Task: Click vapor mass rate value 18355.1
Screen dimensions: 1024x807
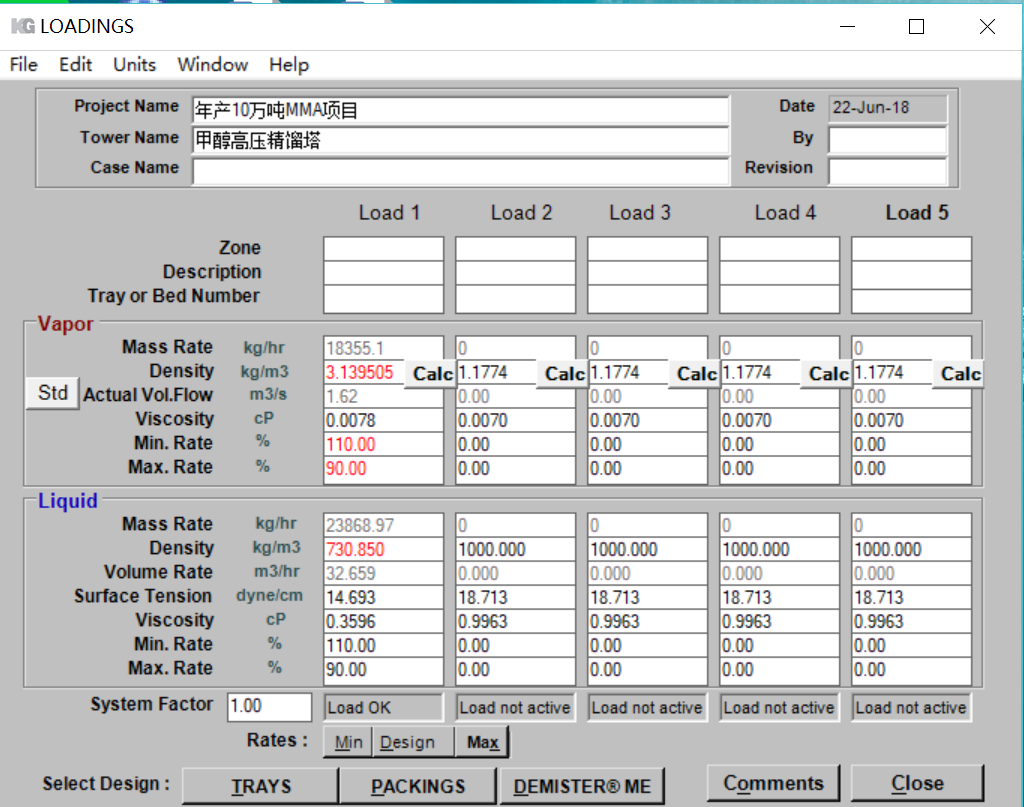Action: click(383, 348)
